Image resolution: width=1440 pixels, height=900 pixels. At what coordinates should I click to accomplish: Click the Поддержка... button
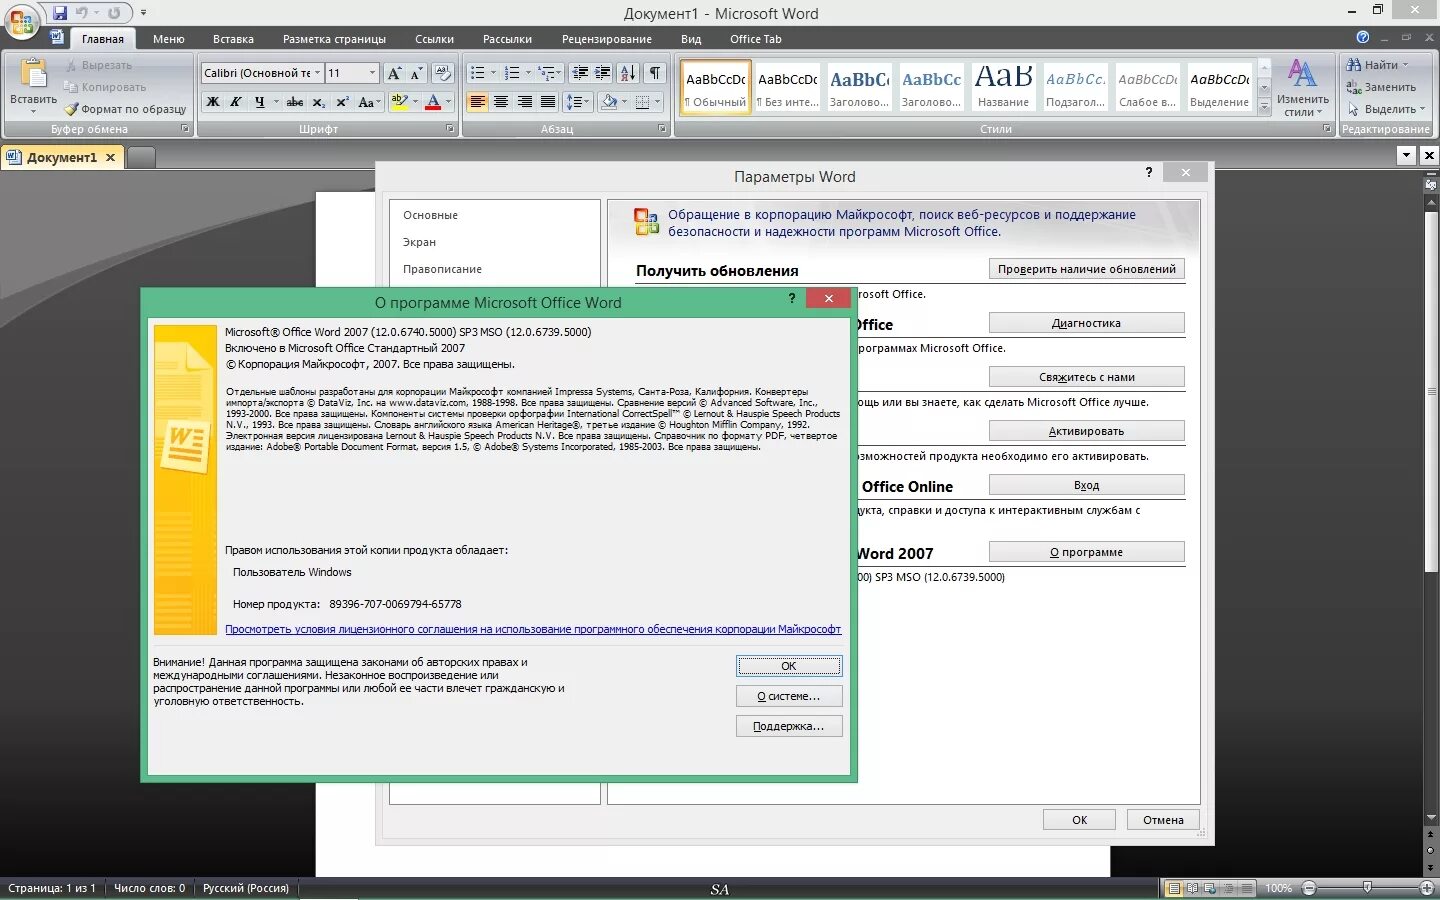tap(789, 726)
